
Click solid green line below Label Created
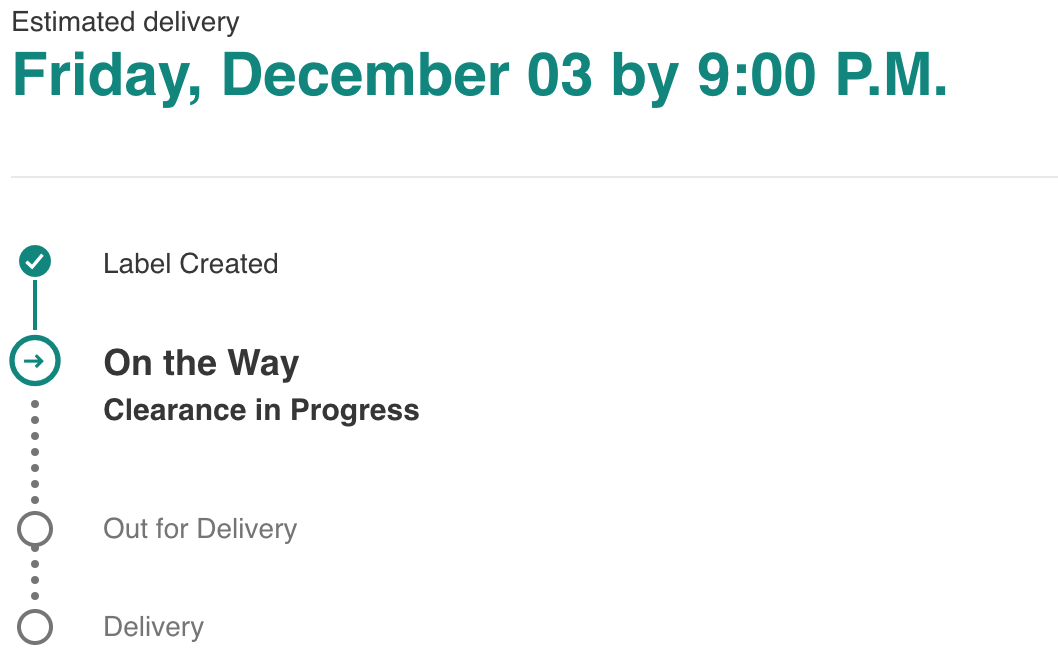click(x=35, y=305)
